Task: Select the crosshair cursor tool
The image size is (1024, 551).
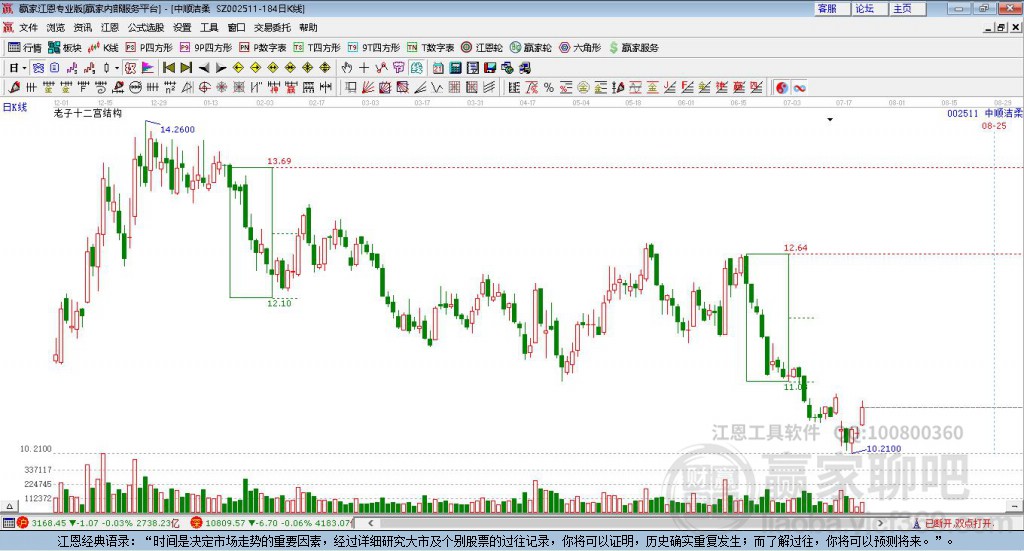Action: pos(364,68)
